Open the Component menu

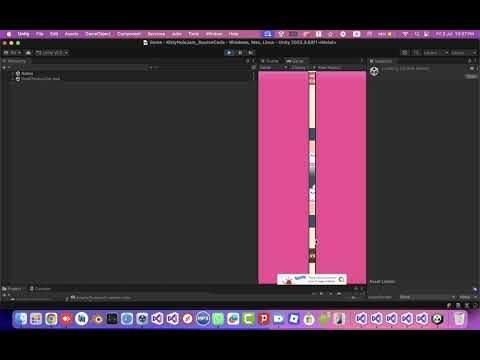point(129,34)
